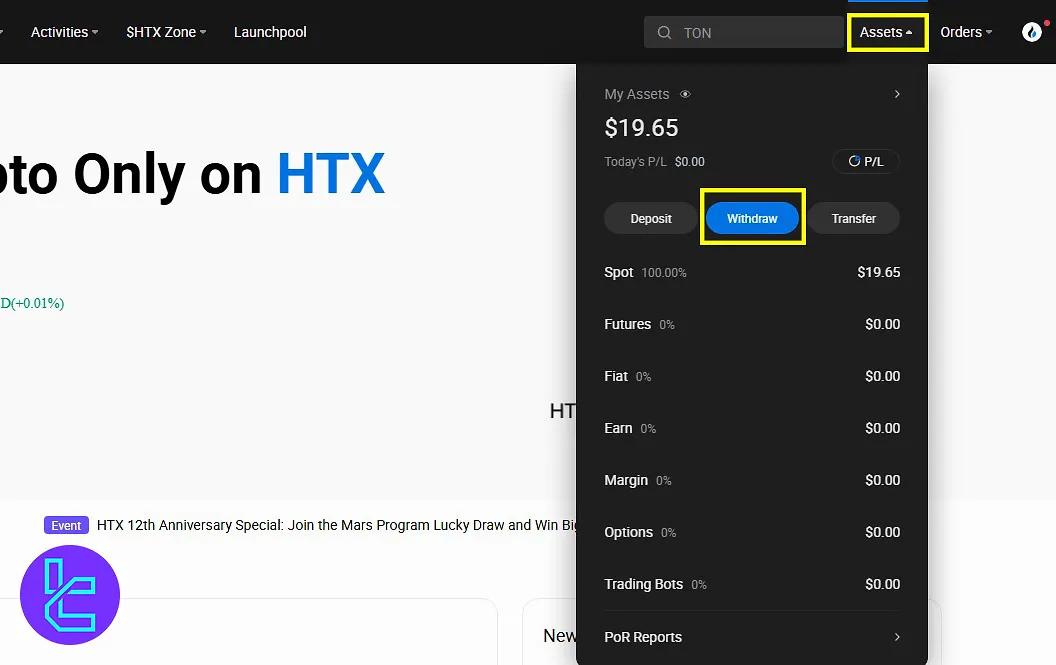Viewport: 1056px width, 665px height.
Task: Select the Futures account row
Action: [x=752, y=324]
